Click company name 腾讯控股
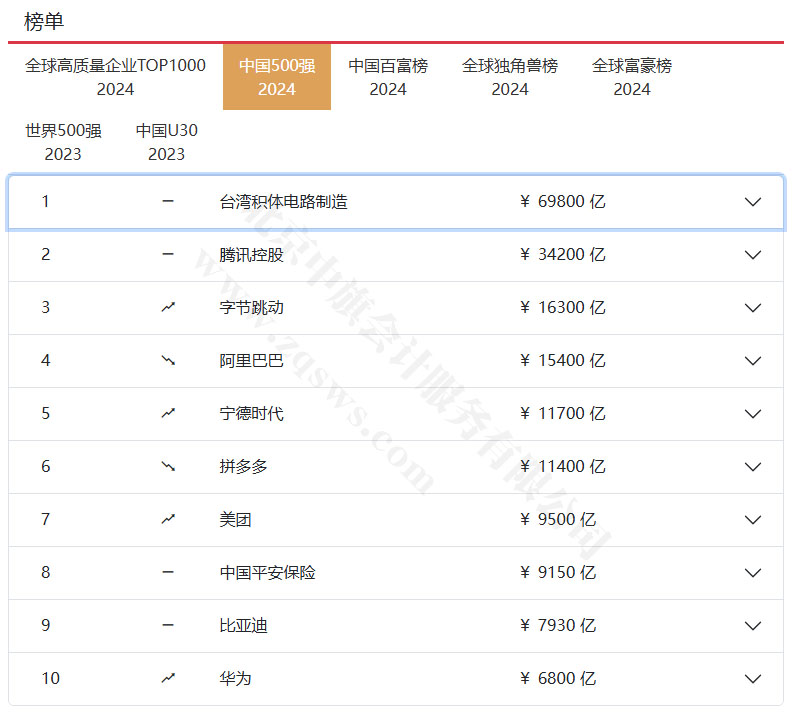The image size is (794, 716). click(x=251, y=255)
